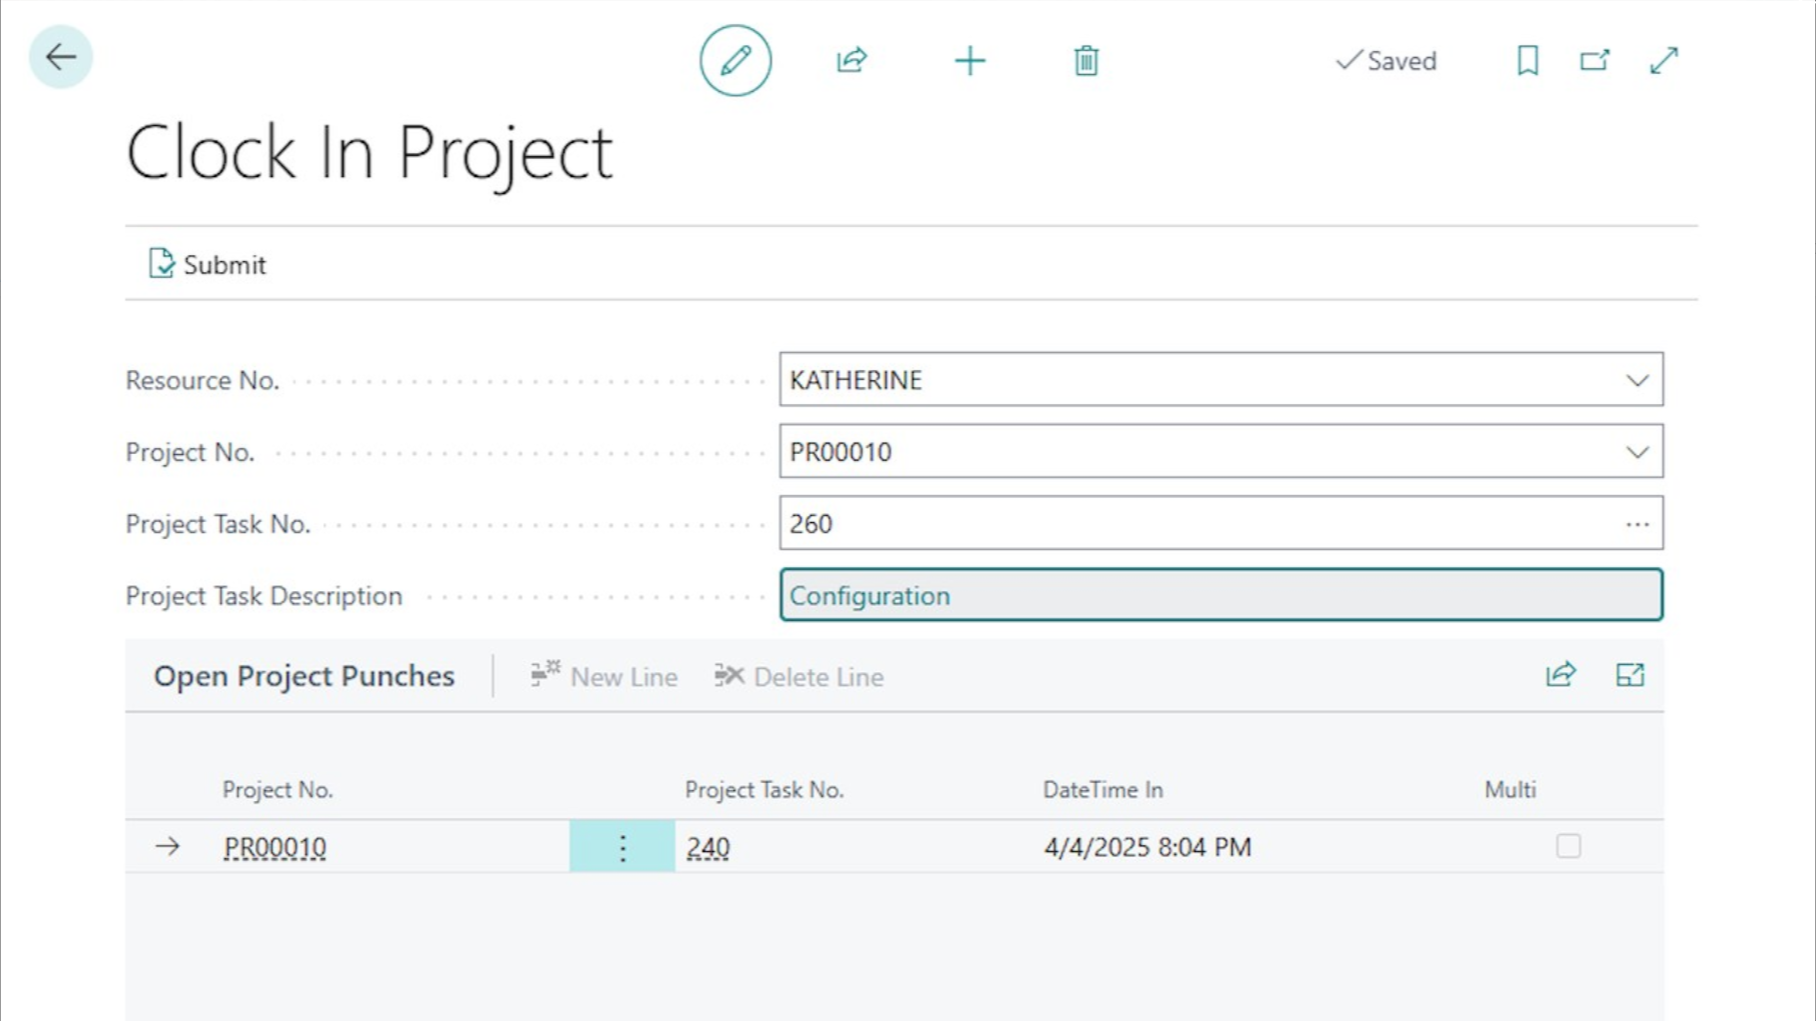The height and width of the screenshot is (1021, 1816).
Task: Toggle the Multi checkbox for PR00010
Action: point(1568,847)
